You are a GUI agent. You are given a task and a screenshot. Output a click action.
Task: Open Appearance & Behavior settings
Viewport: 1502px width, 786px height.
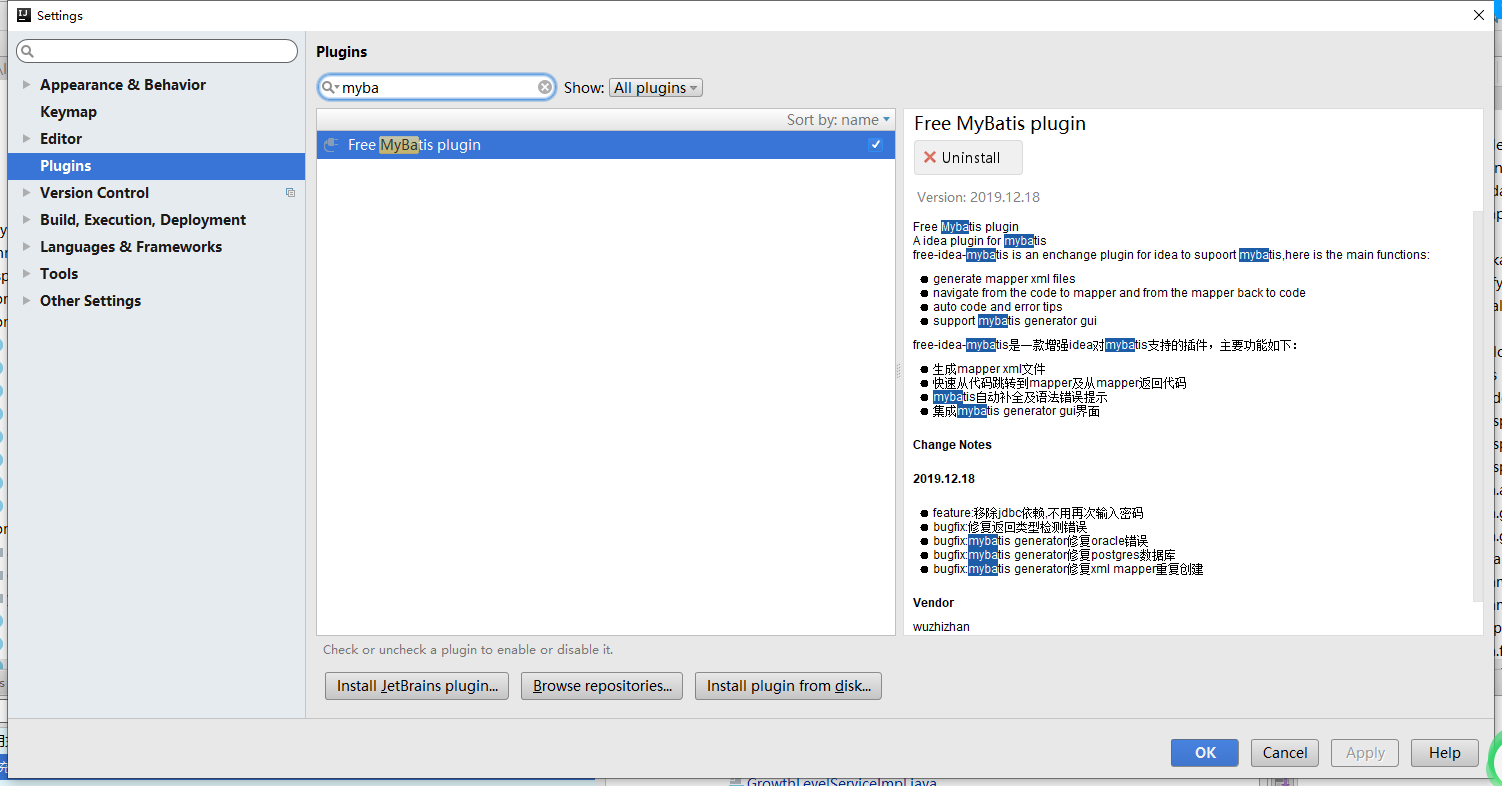coord(123,85)
